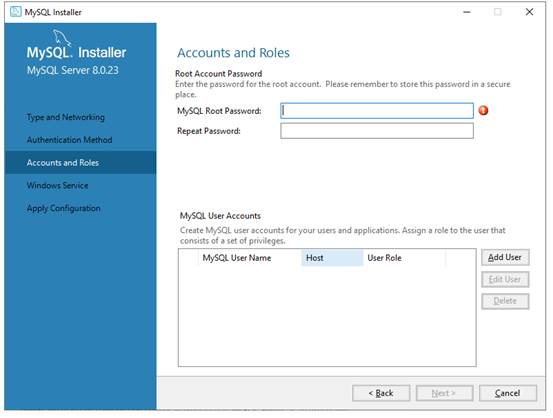Go back with the Back button
Image resolution: width=553 pixels, height=418 pixels.
tap(381, 393)
